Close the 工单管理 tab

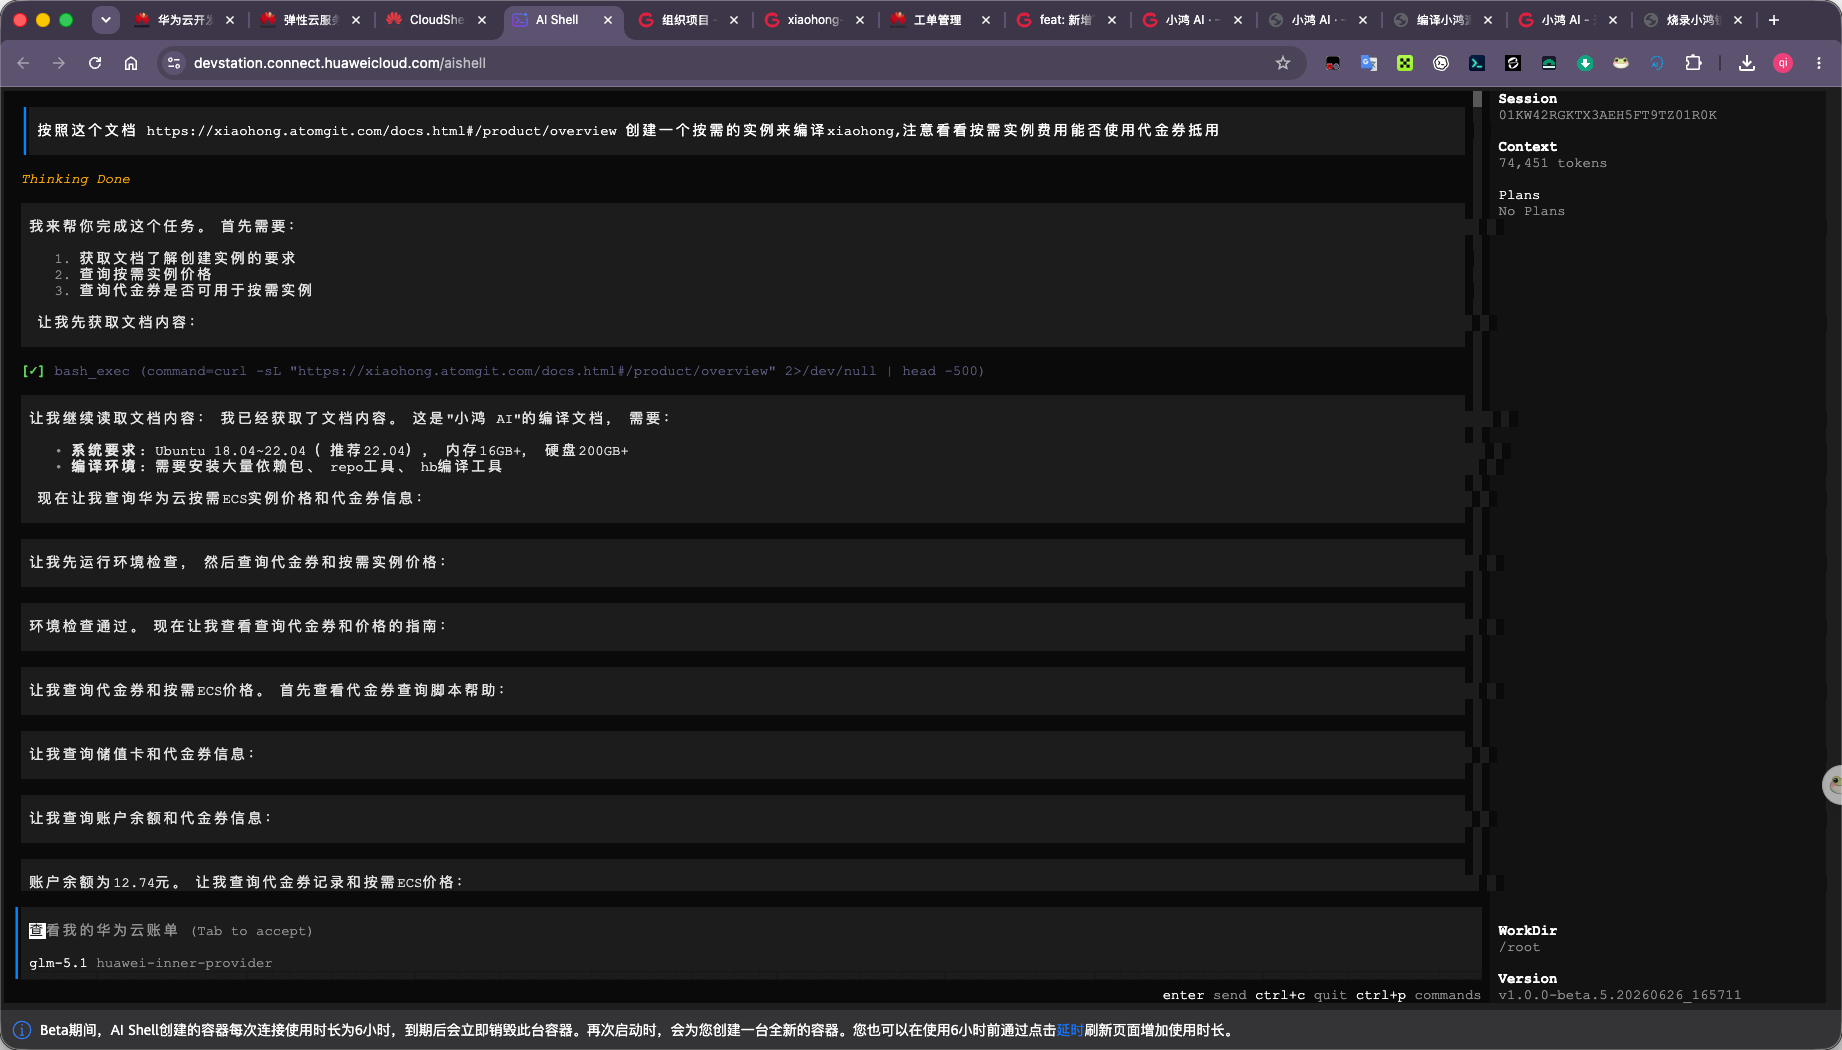click(986, 20)
